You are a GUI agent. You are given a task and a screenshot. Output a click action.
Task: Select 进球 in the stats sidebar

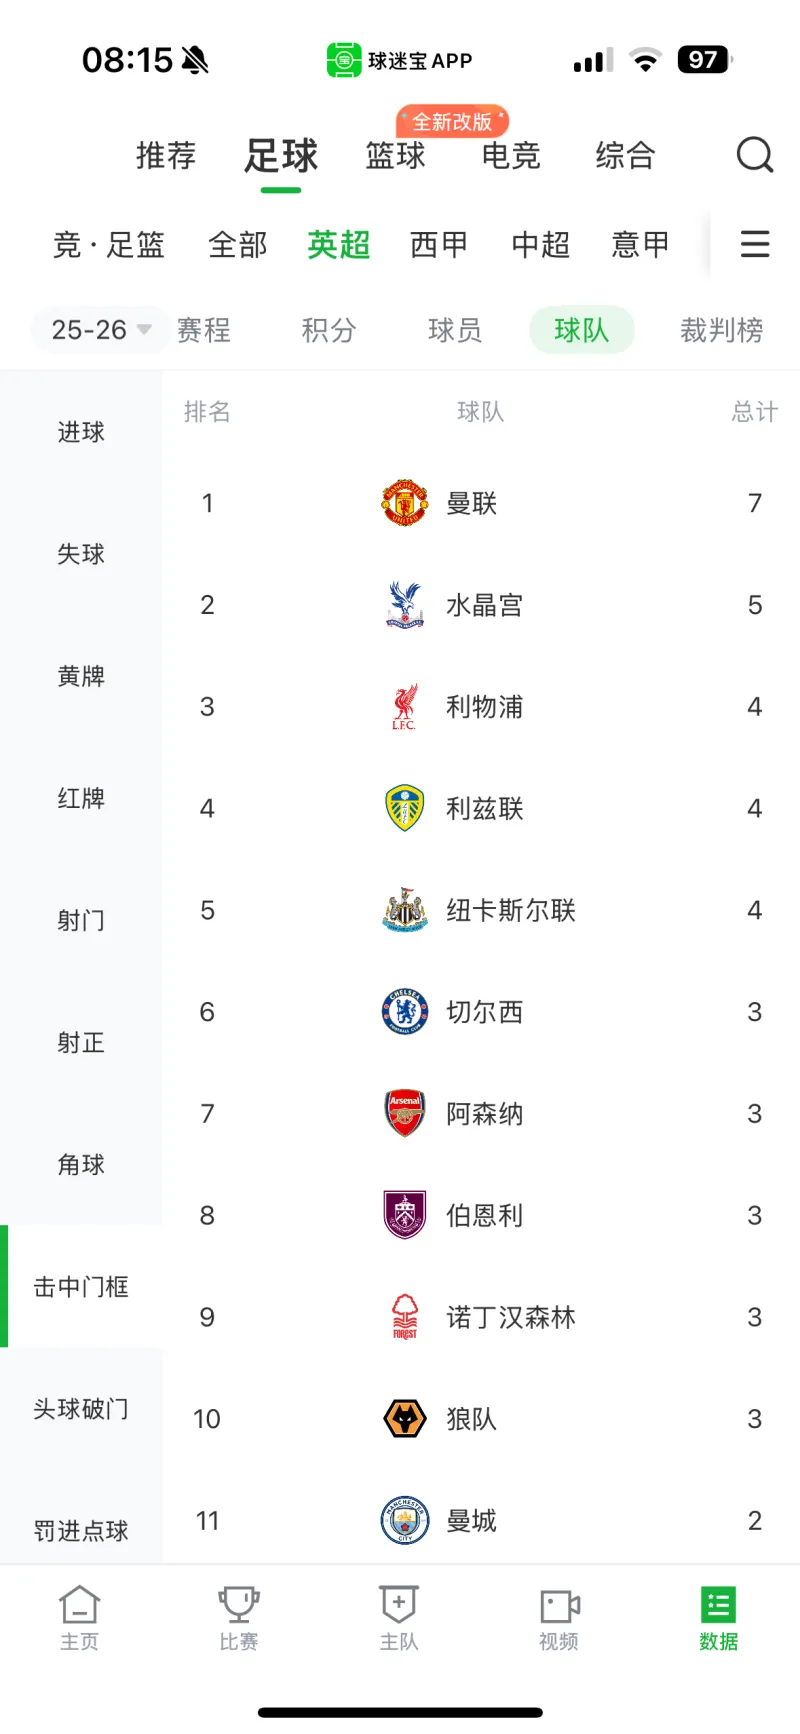coord(81,432)
